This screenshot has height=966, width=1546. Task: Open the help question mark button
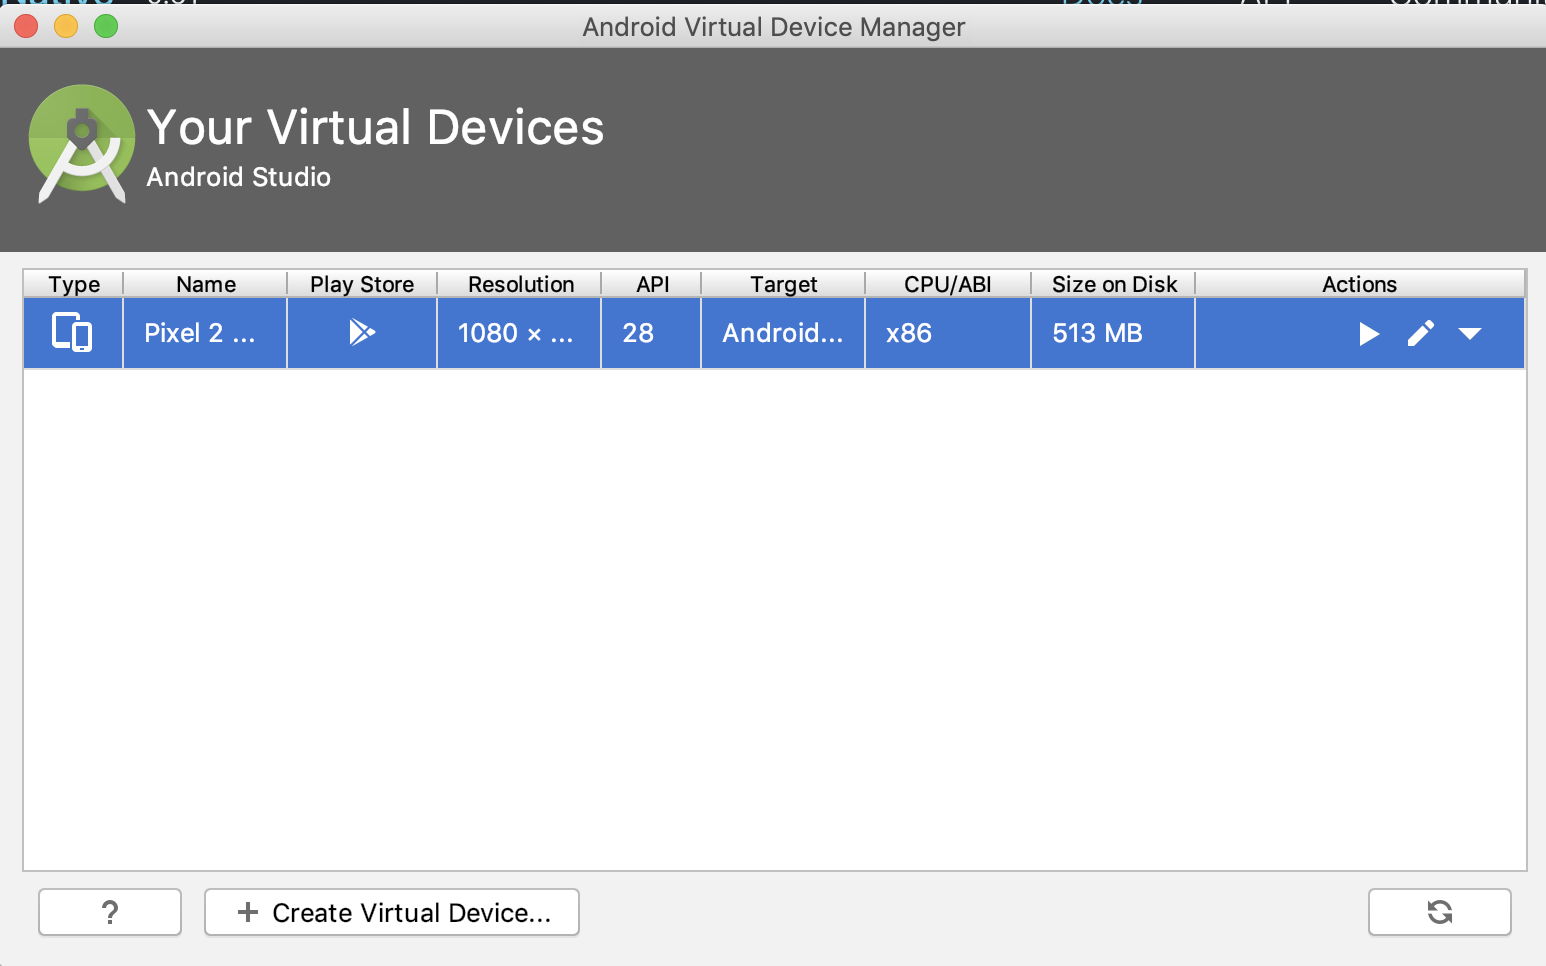point(110,912)
